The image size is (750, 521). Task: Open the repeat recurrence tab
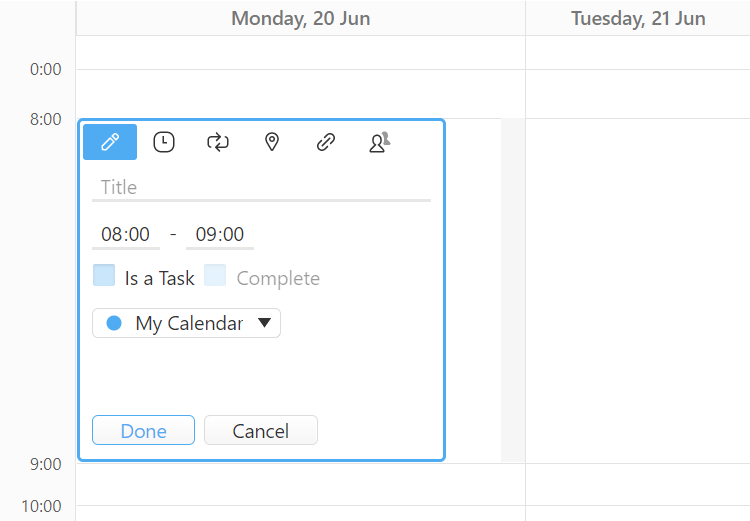click(218, 142)
